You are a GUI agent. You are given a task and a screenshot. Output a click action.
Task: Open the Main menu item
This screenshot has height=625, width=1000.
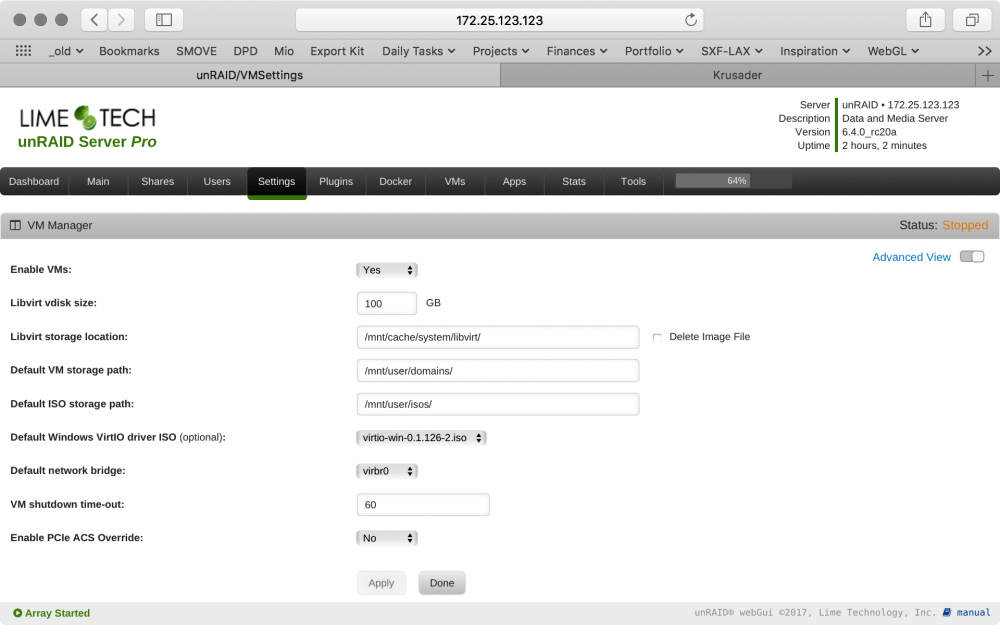coord(98,181)
